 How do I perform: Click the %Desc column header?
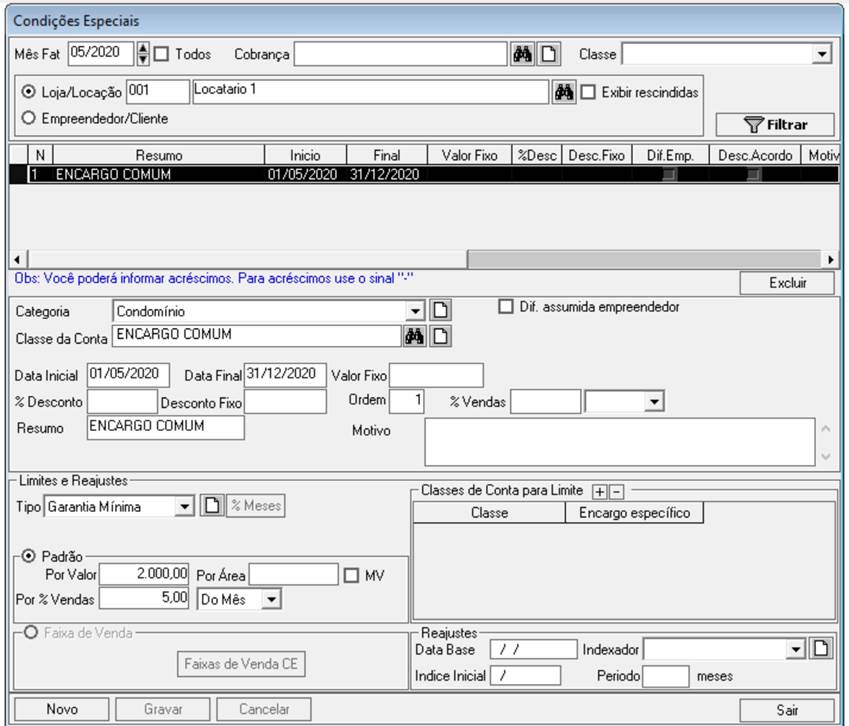(x=537, y=155)
